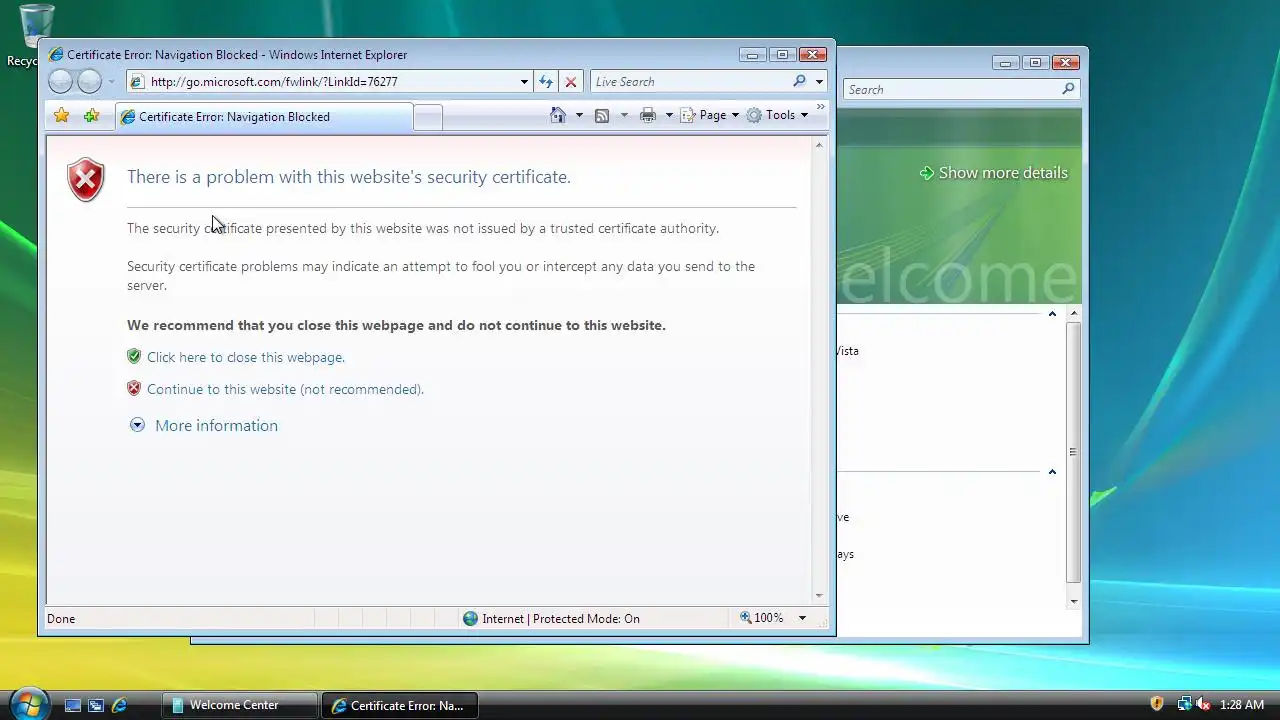Switch to Welcome Center taskbar button
This screenshot has width=1280, height=720.
[239, 705]
